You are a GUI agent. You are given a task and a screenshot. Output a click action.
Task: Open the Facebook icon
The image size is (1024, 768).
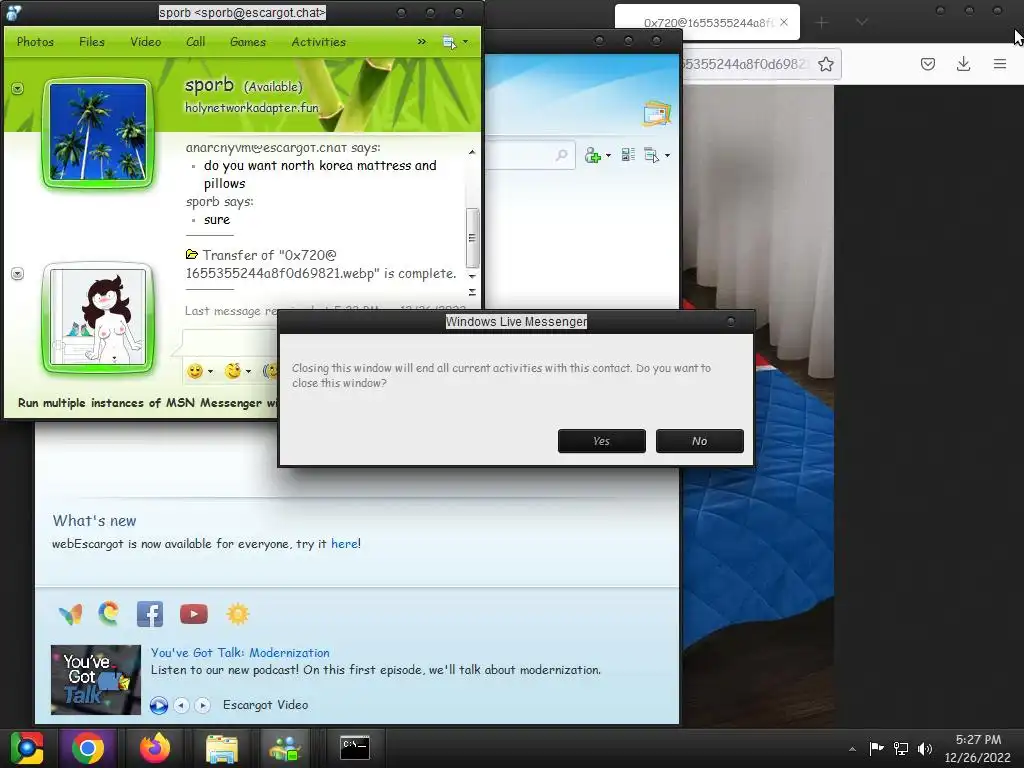click(x=150, y=614)
